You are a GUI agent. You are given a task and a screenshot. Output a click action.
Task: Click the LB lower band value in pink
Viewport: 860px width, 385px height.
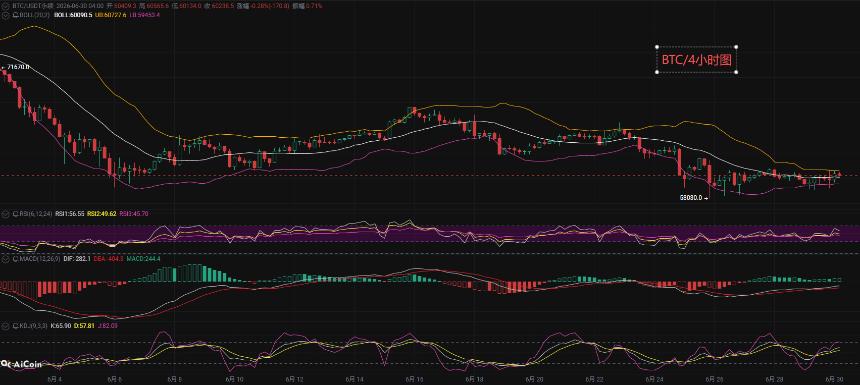pos(144,15)
